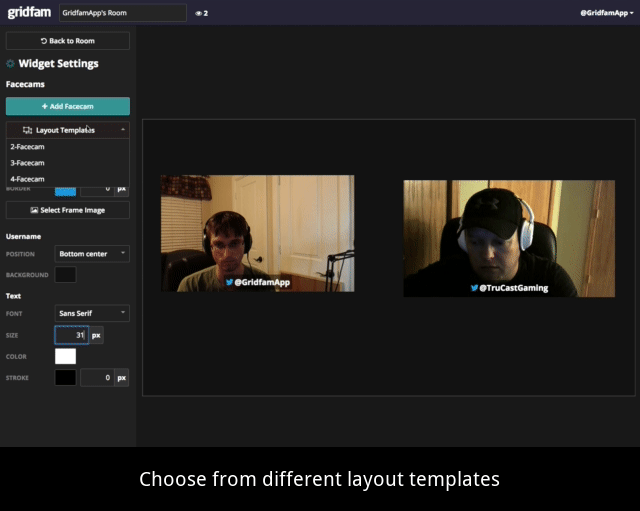
Task: Open the blue border color swatch
Action: click(x=65, y=191)
